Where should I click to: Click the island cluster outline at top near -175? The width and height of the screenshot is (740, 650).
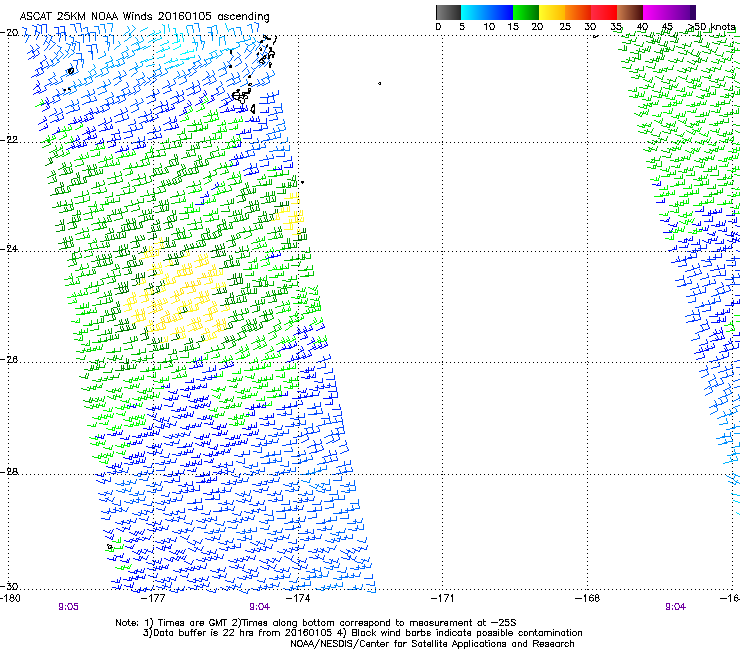267,50
